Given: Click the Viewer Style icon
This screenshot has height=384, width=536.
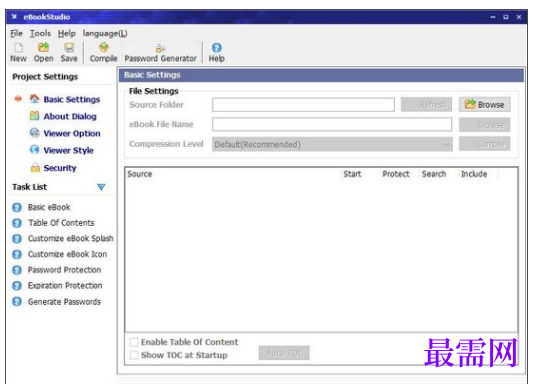Looking at the screenshot, I should [x=34, y=150].
